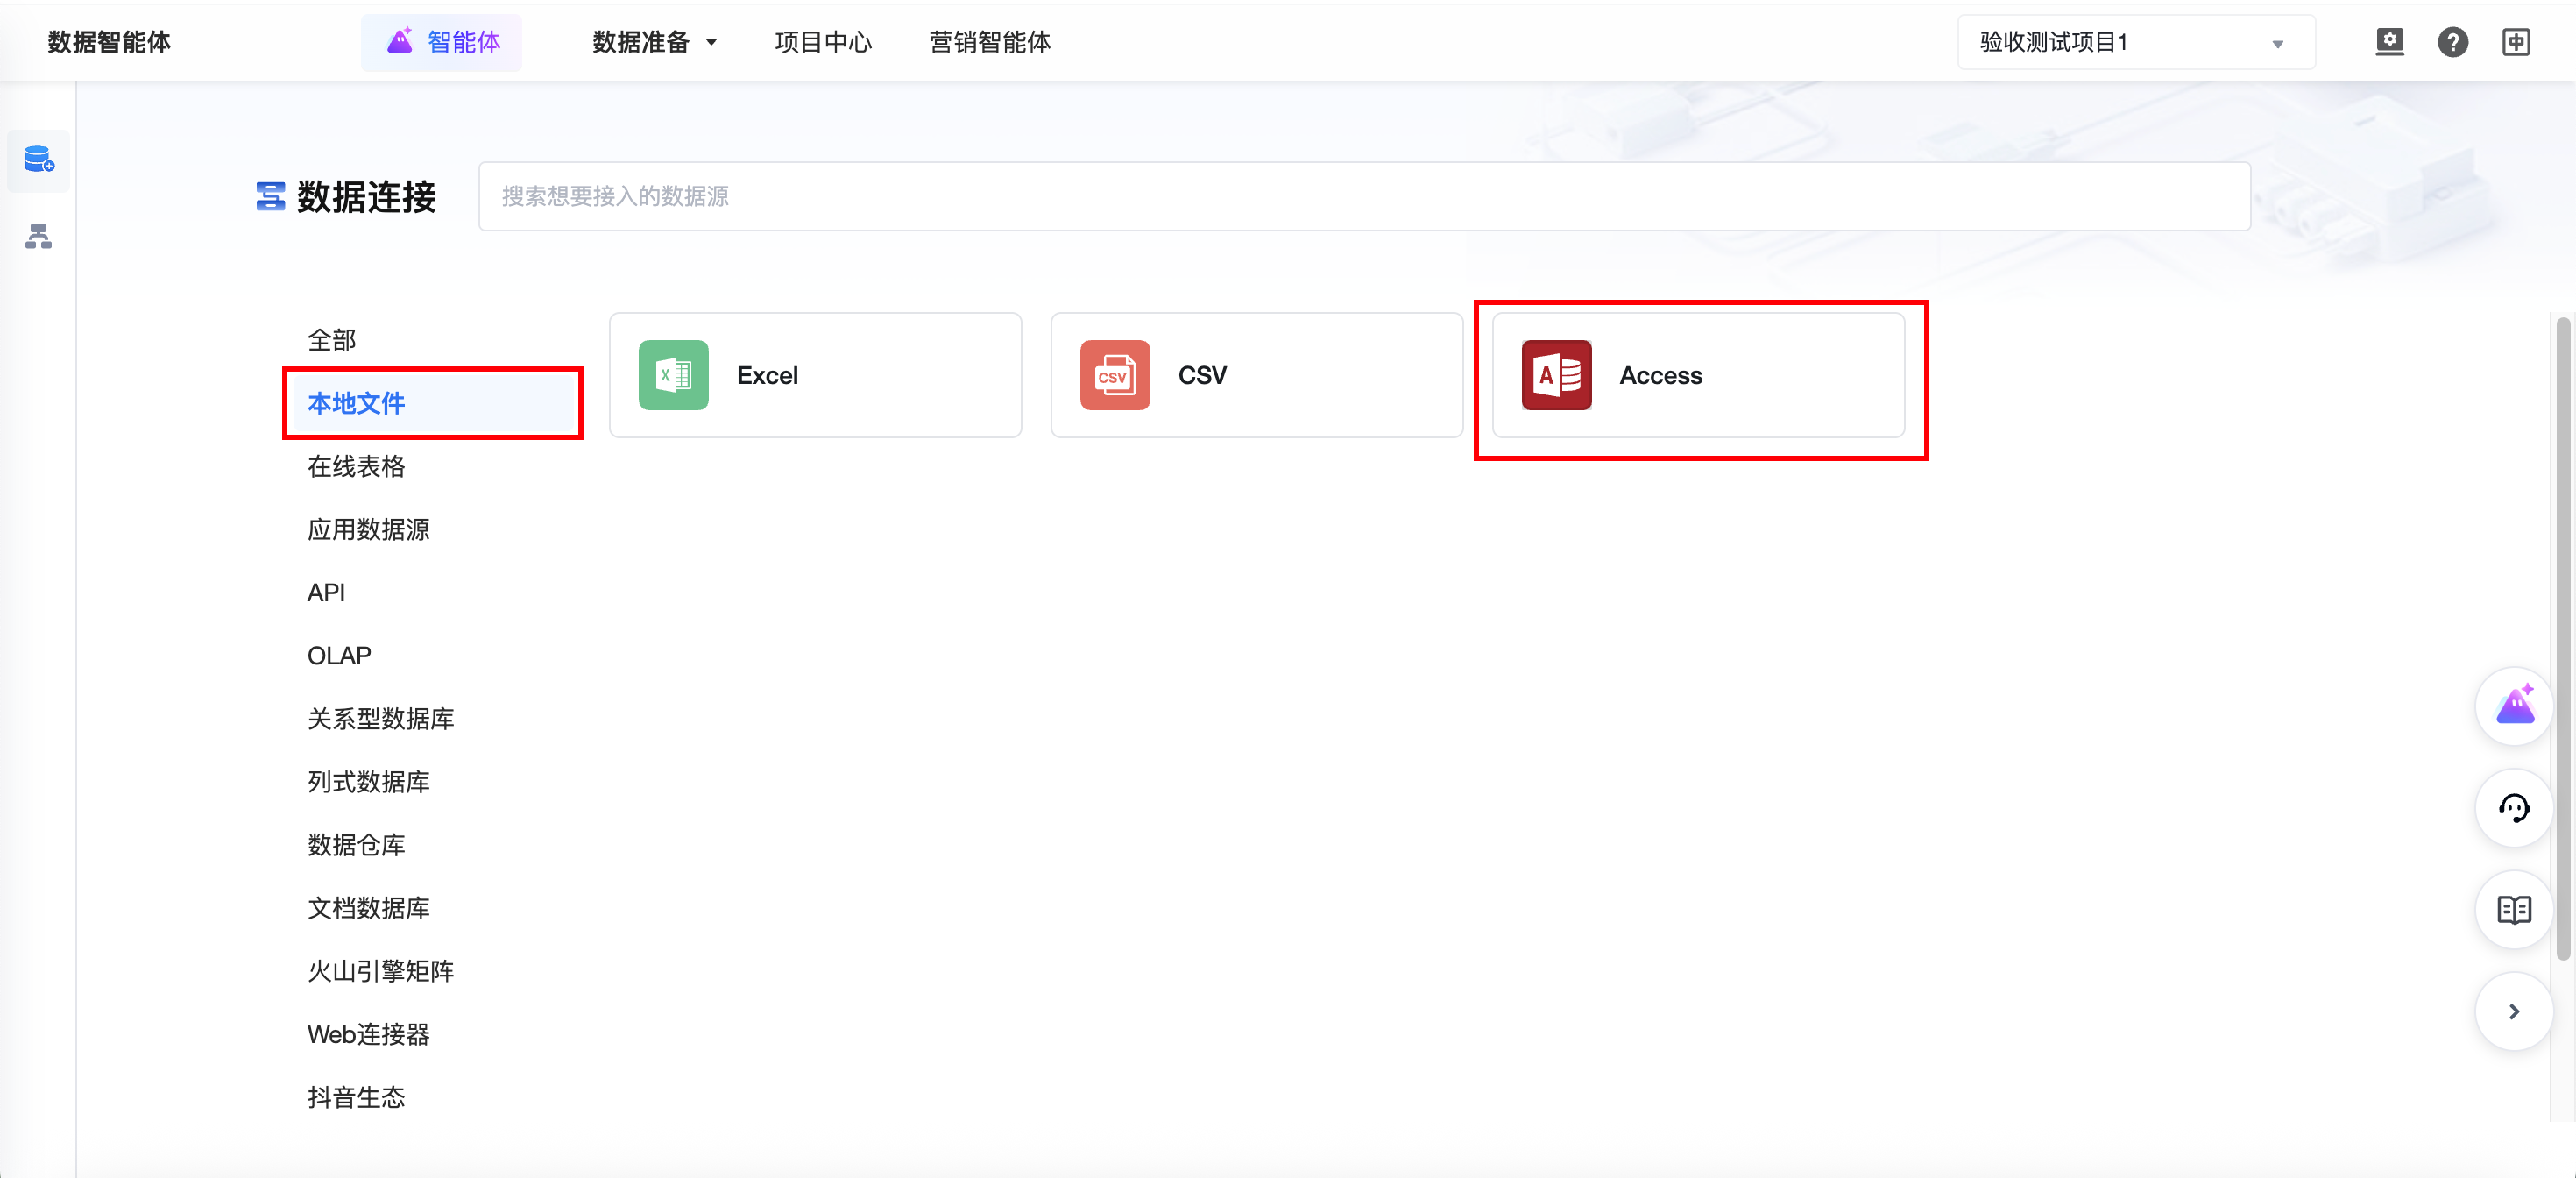The width and height of the screenshot is (2576, 1178).
Task: Switch to the 智能体 tab
Action: tap(442, 42)
